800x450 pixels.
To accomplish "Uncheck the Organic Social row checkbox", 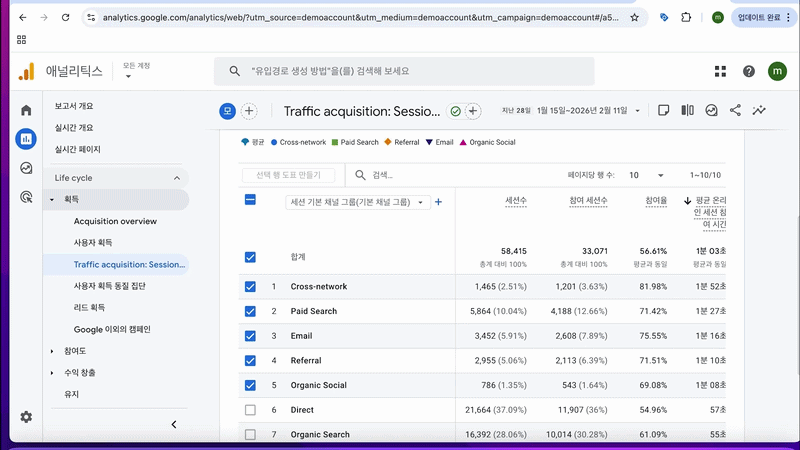I will pos(250,385).
